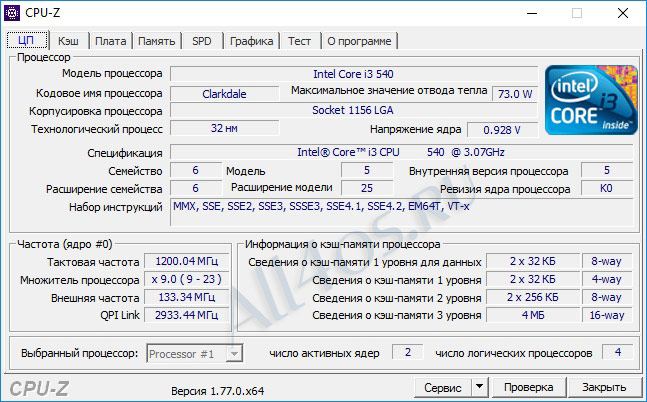Click the 133.34 МГц external frequency value
The image size is (647, 402).
187,297
